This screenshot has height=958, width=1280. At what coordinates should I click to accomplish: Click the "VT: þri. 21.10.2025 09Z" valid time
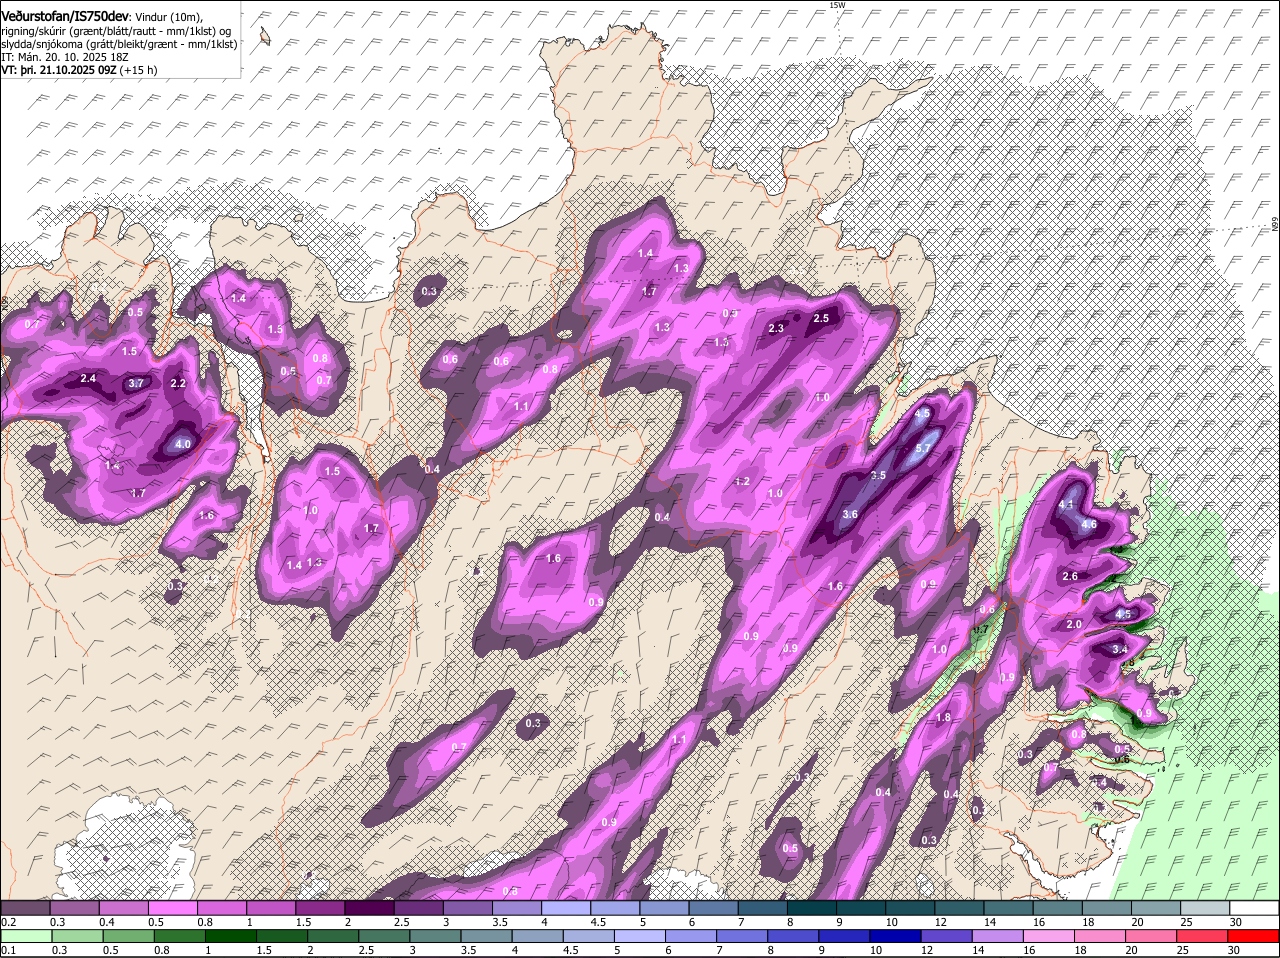click(x=59, y=70)
